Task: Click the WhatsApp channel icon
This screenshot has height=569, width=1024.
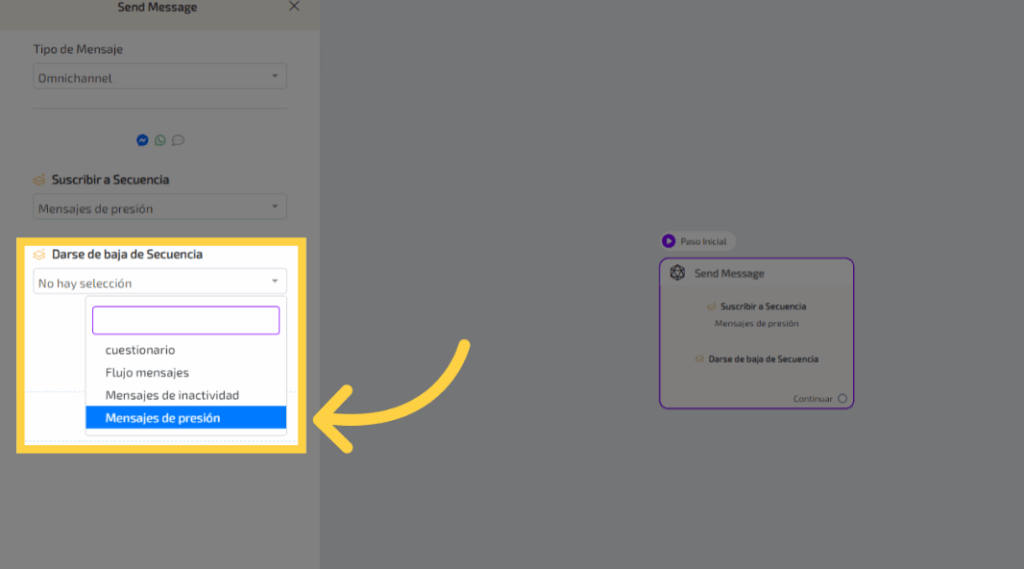Action: coord(160,141)
